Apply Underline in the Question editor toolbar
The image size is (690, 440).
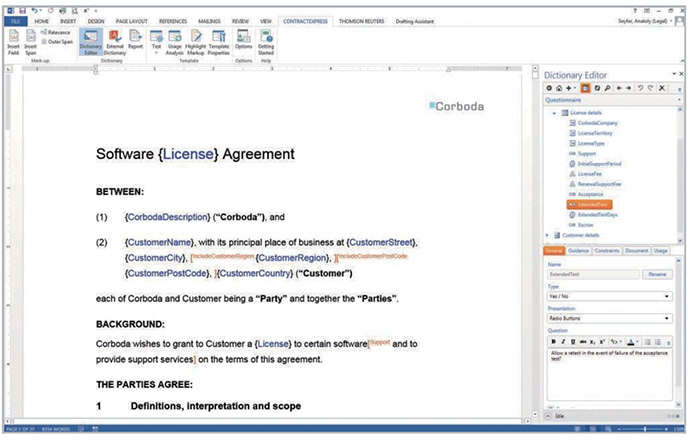pyautogui.click(x=573, y=342)
